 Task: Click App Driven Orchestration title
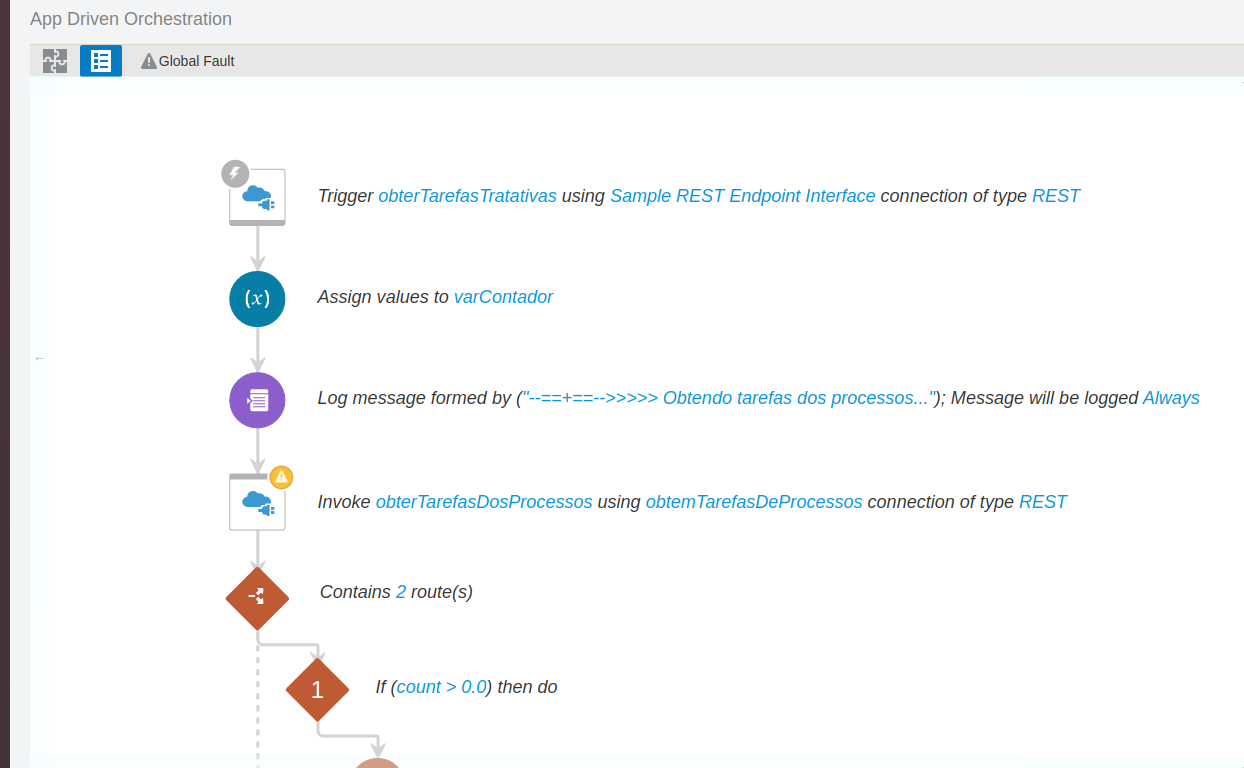coord(131,19)
